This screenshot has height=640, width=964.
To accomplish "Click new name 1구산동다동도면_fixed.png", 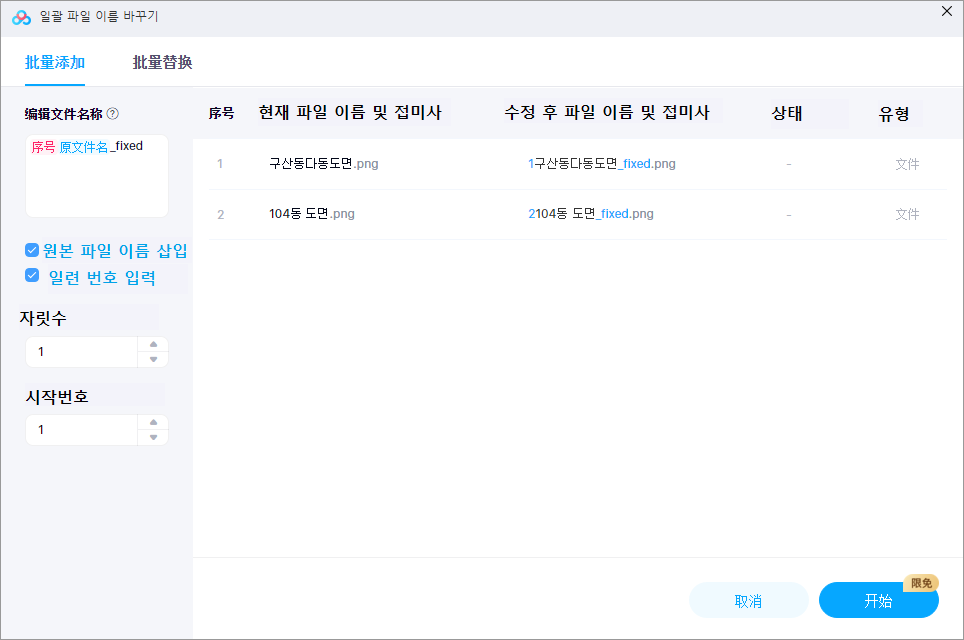I will coord(602,164).
